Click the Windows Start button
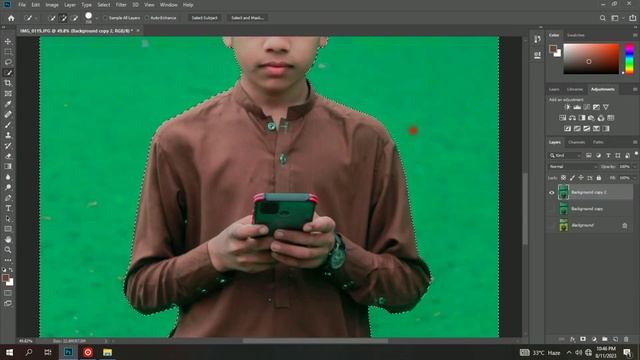 click(x=9, y=352)
